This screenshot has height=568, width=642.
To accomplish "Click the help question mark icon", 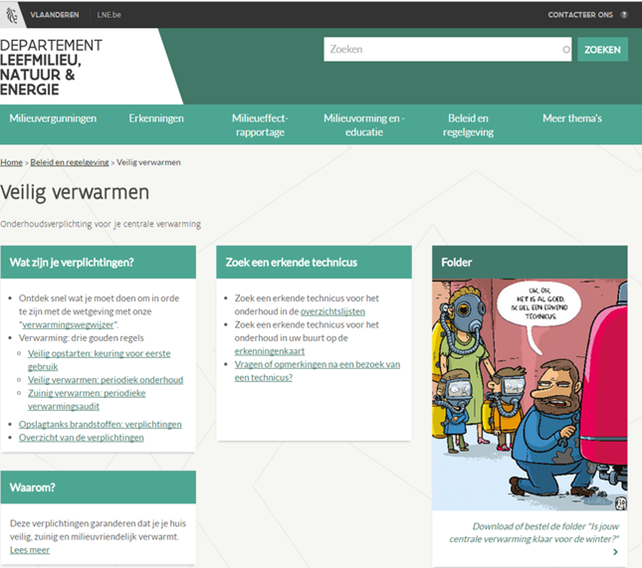I will click(x=624, y=15).
